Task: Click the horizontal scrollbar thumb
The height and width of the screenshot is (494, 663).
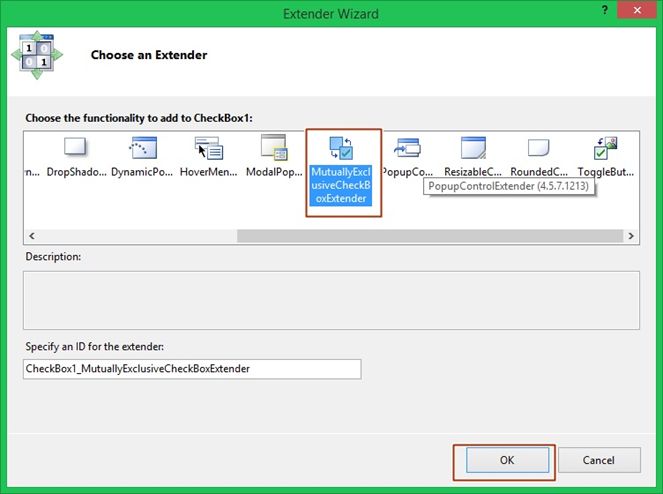Action: pos(430,236)
